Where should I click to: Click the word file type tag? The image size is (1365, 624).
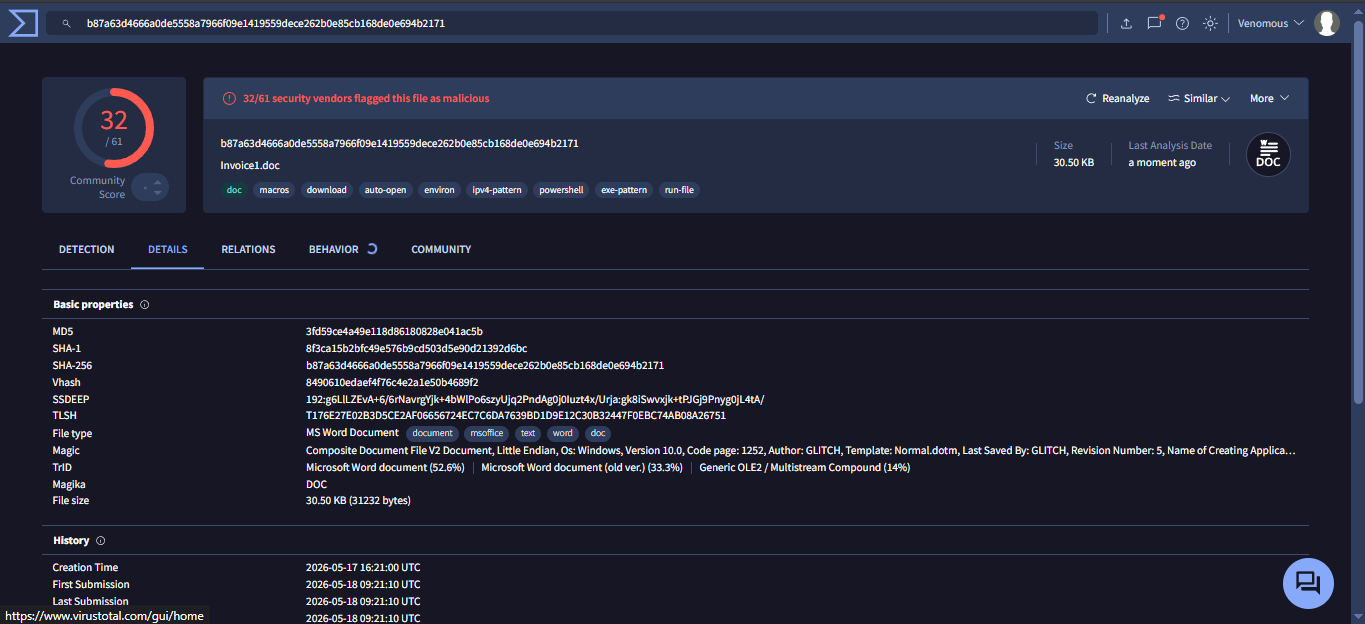563,433
